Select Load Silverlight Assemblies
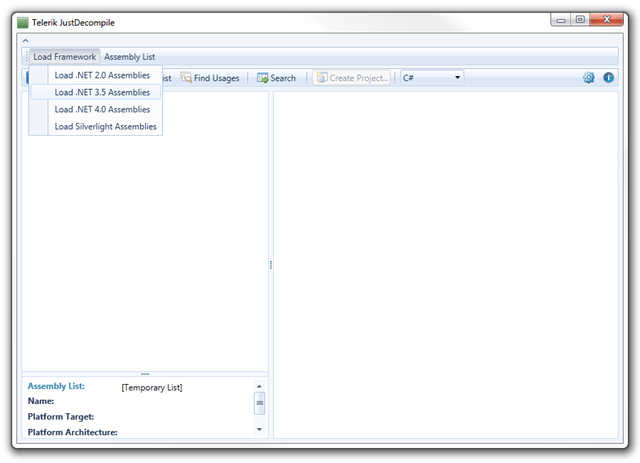Viewport: 640px width, 463px height. [96, 127]
